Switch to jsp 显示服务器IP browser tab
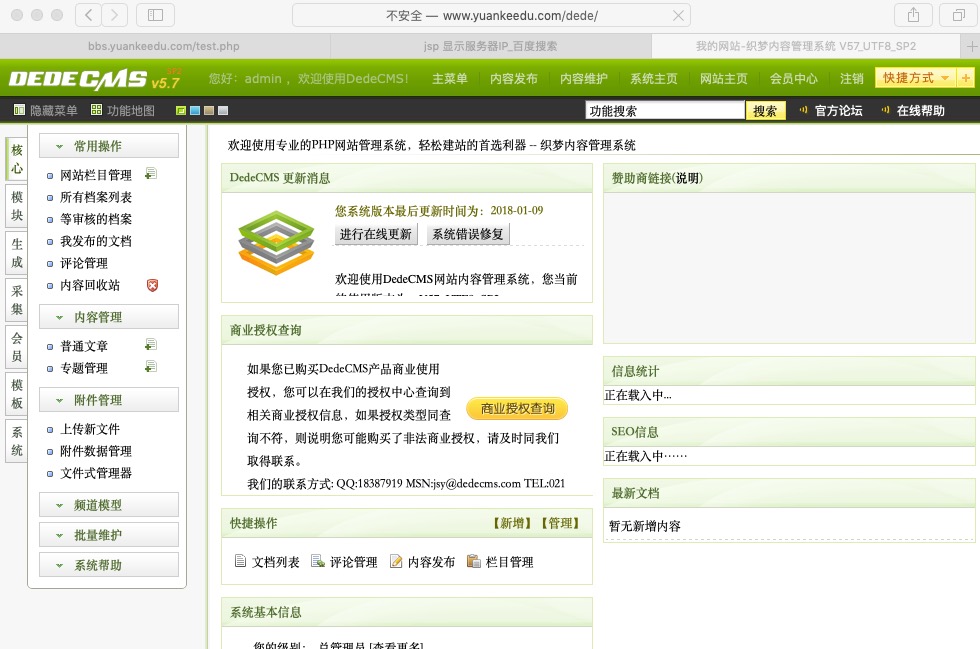This screenshot has height=649, width=980. click(x=491, y=46)
